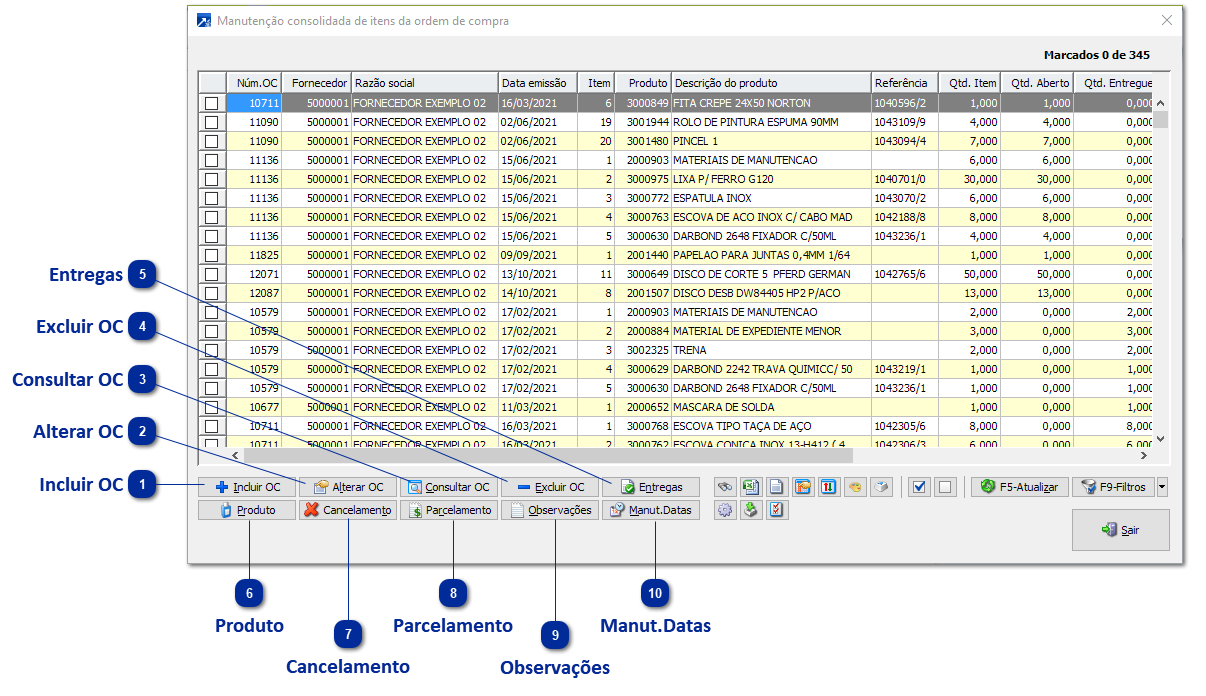
Task: Click the red and green arrows sort icon
Action: tap(829, 487)
